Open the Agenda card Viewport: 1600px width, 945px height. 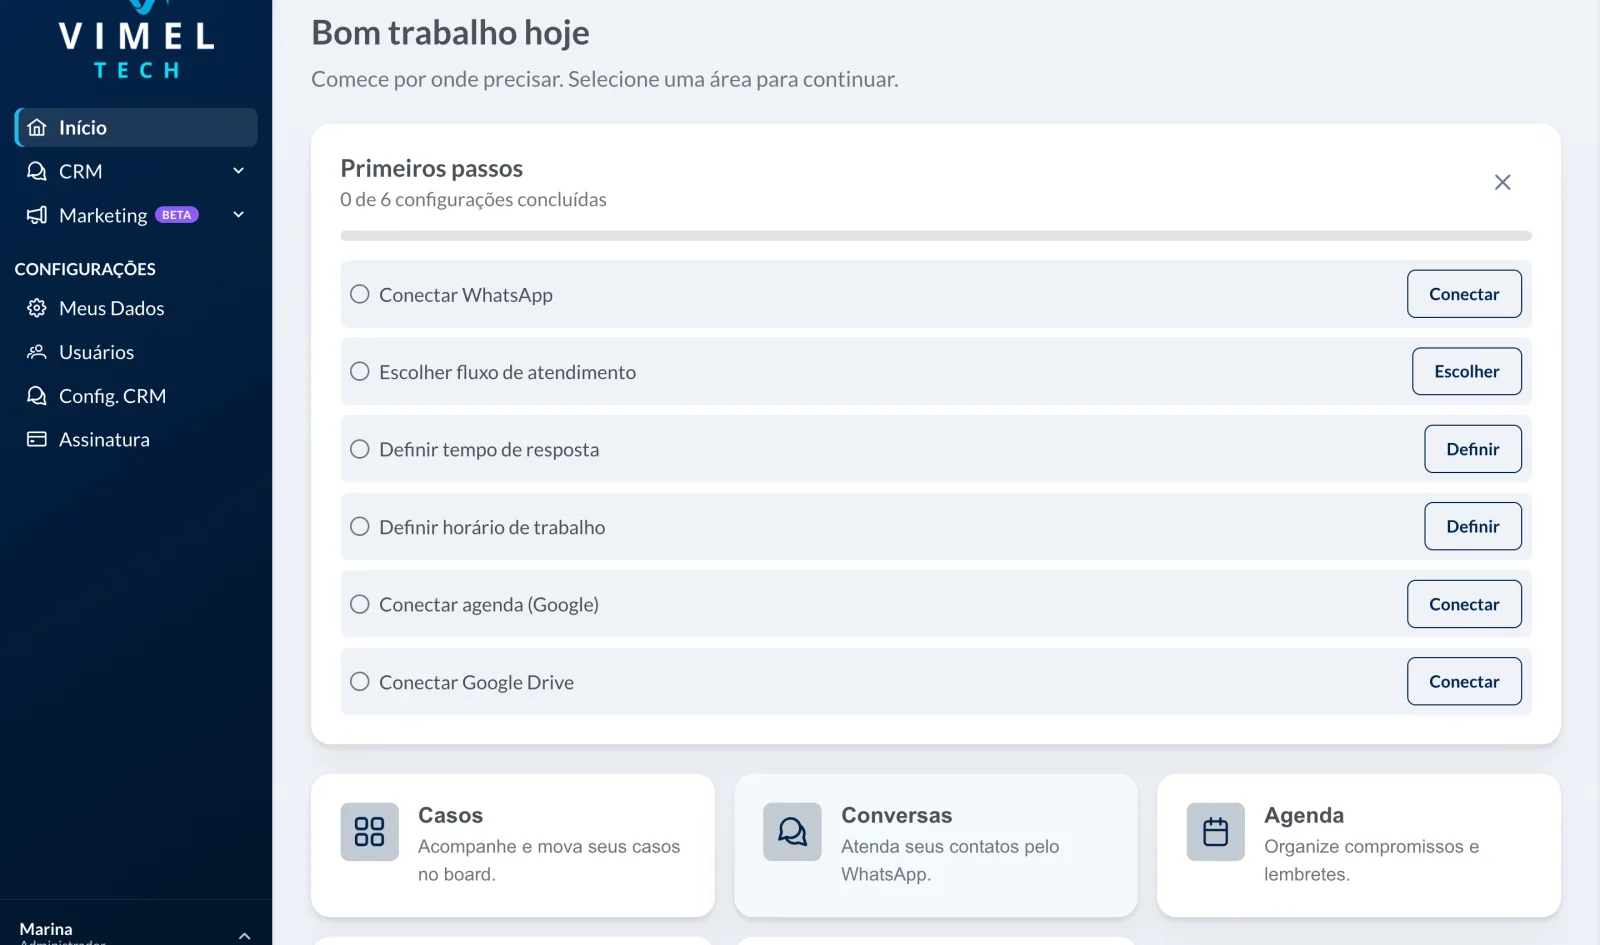click(x=1359, y=845)
